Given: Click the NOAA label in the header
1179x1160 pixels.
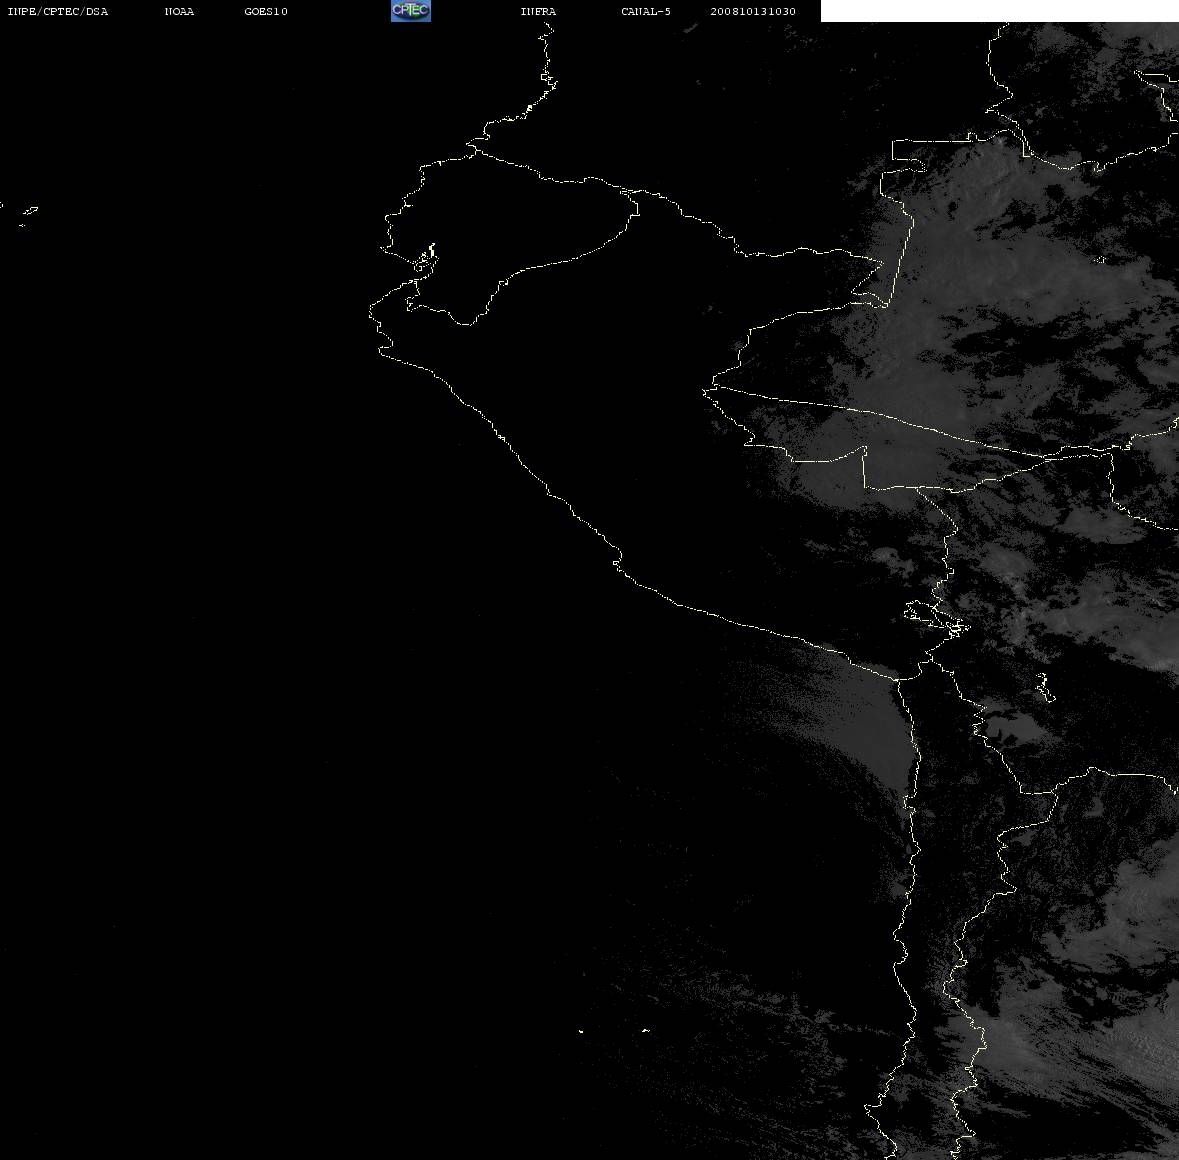Looking at the screenshot, I should click(x=179, y=11).
